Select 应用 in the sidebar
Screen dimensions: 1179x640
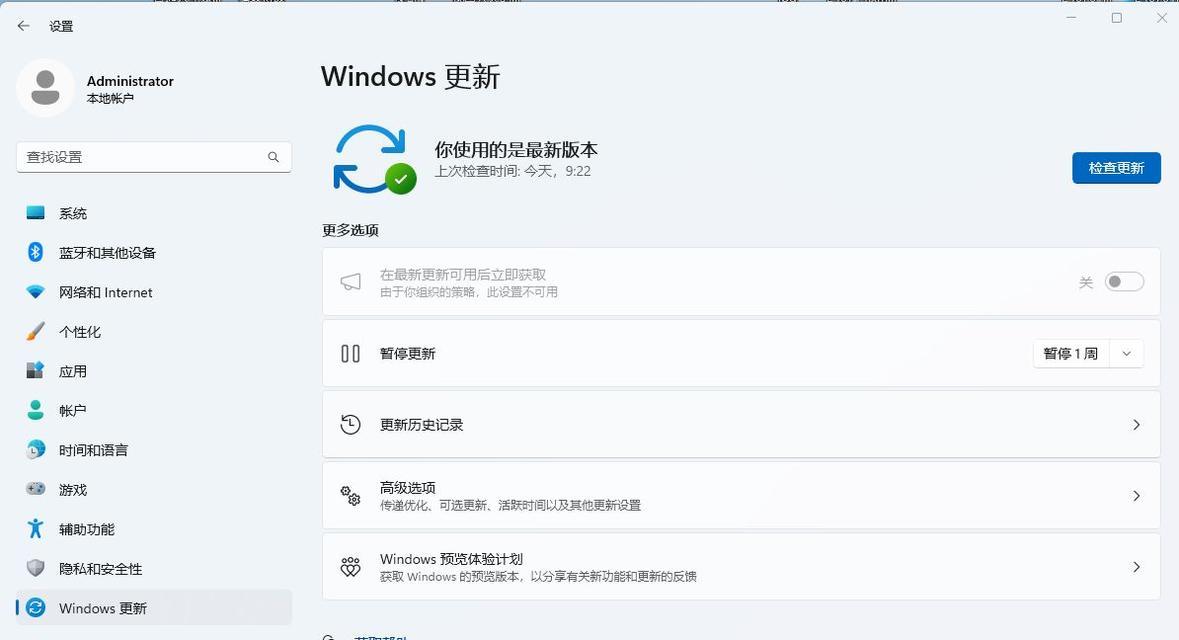click(154, 371)
